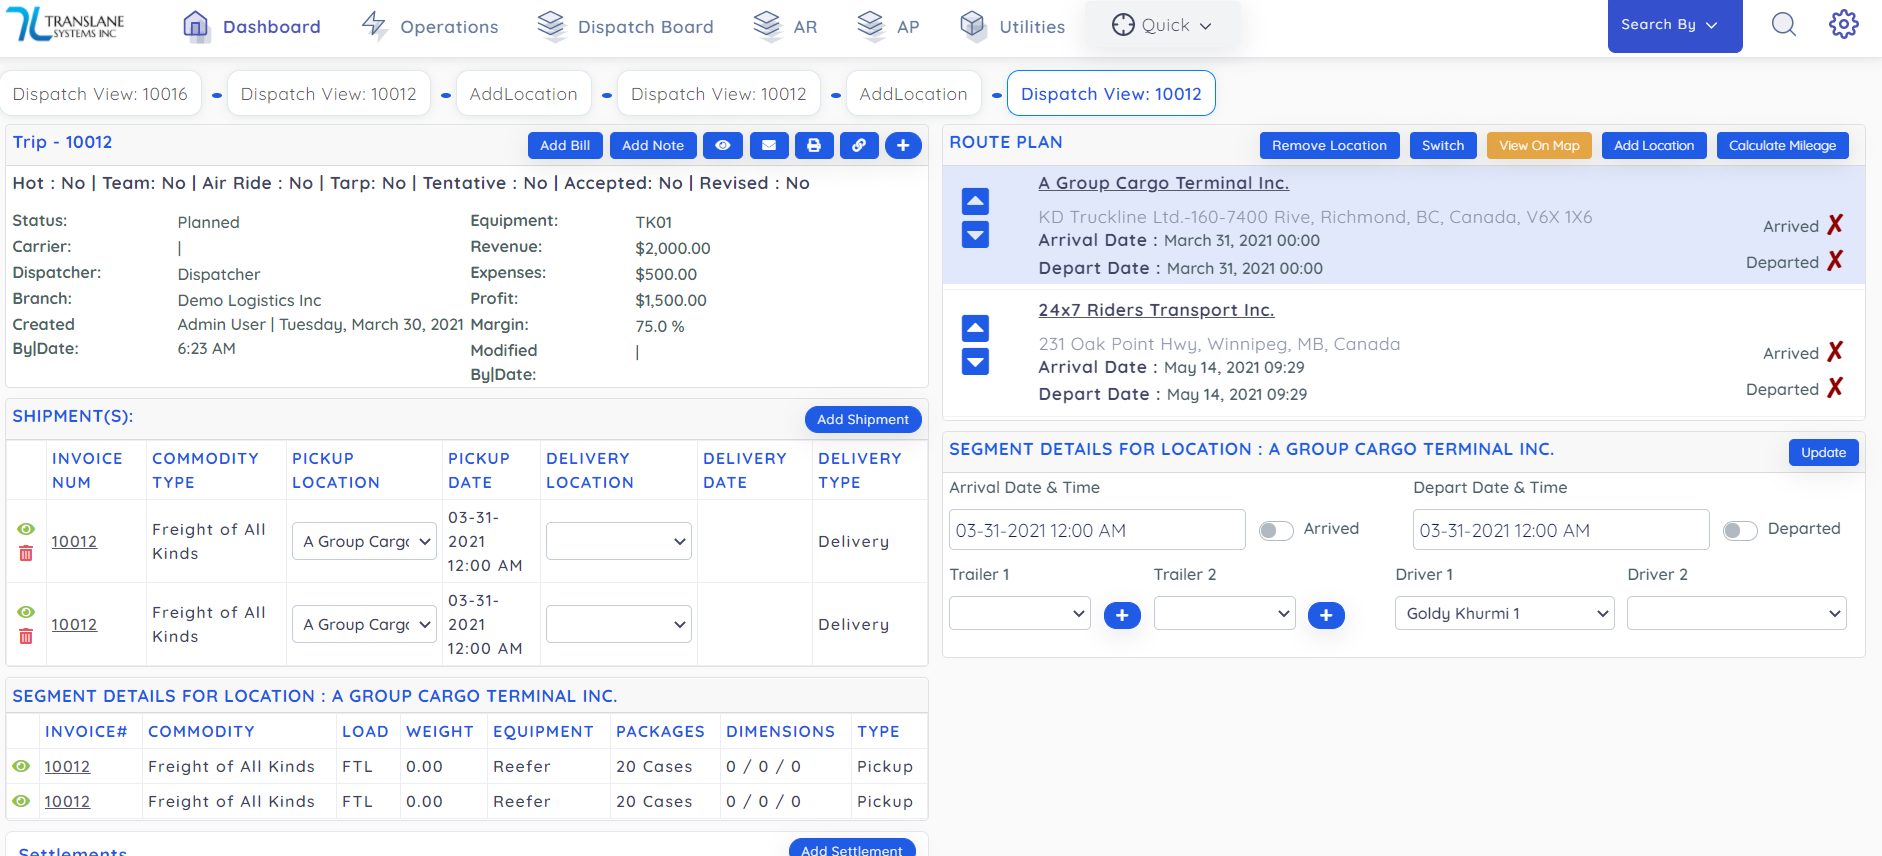Toggle the Arrived switch on

[x=1276, y=530]
